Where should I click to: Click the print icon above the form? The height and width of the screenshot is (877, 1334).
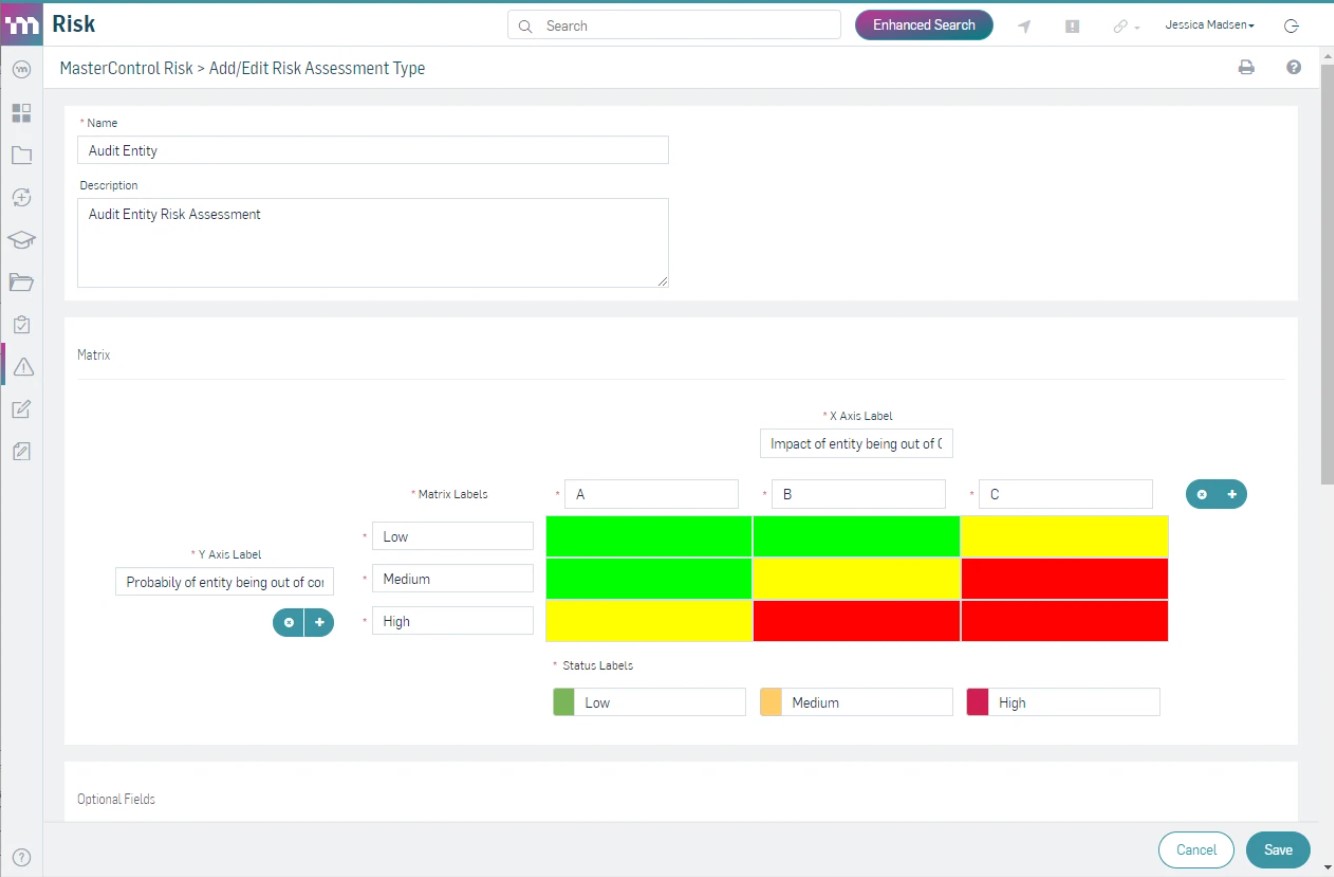(1246, 66)
